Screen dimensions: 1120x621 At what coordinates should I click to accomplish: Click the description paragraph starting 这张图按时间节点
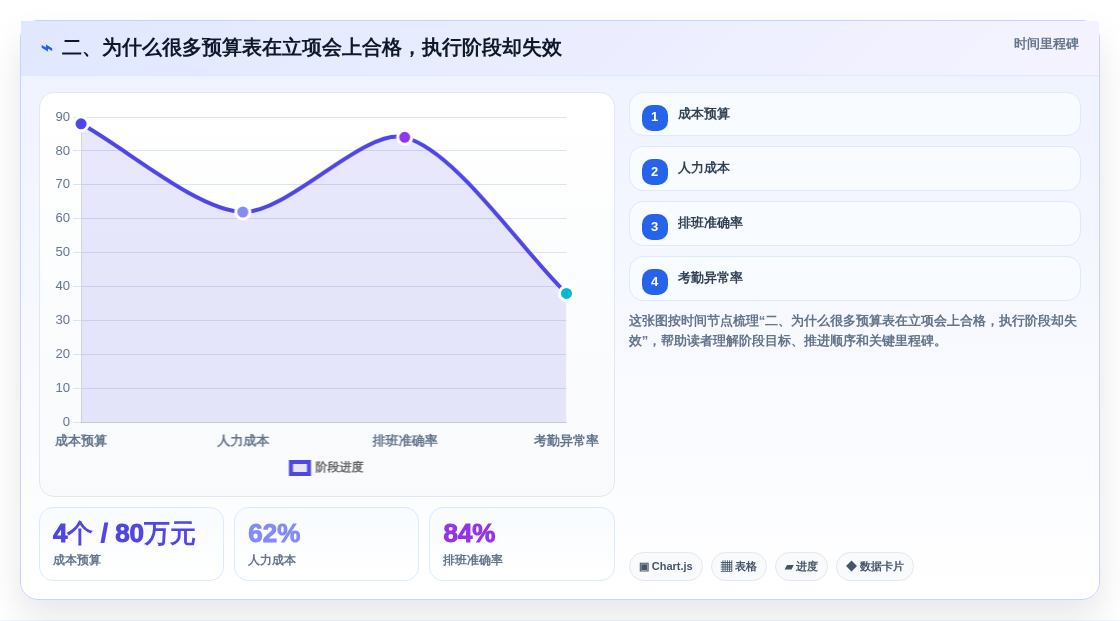coord(853,331)
